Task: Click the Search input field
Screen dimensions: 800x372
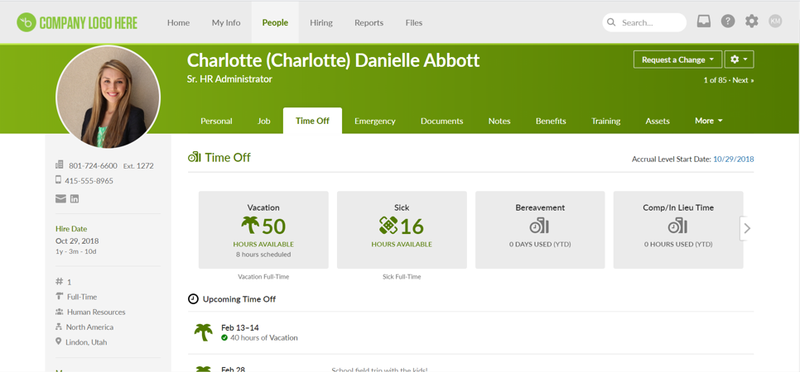Action: [644, 22]
